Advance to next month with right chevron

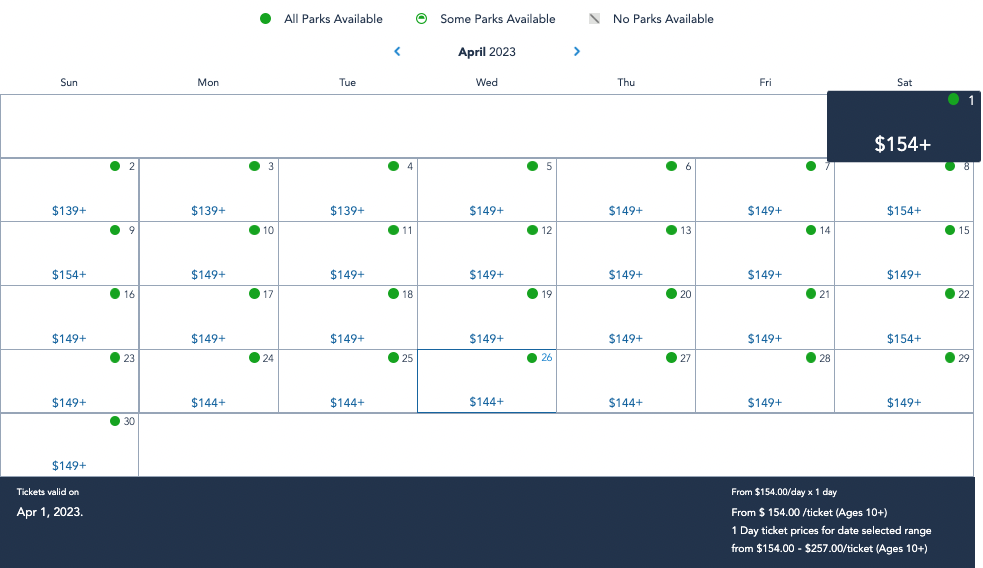[577, 51]
